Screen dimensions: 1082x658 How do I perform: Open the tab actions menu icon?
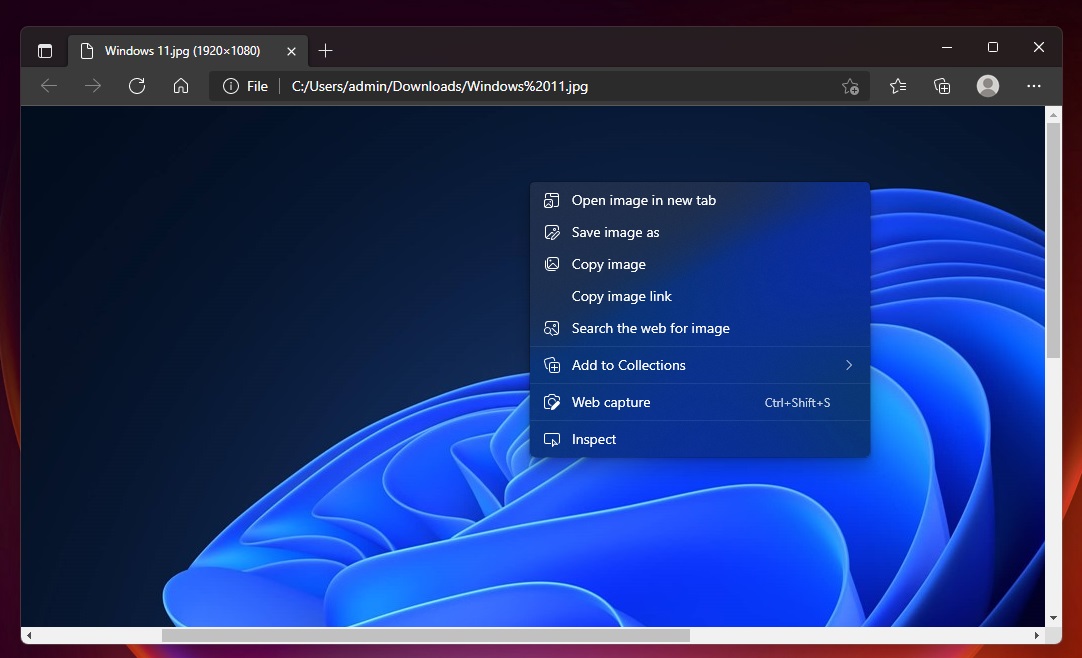45,50
